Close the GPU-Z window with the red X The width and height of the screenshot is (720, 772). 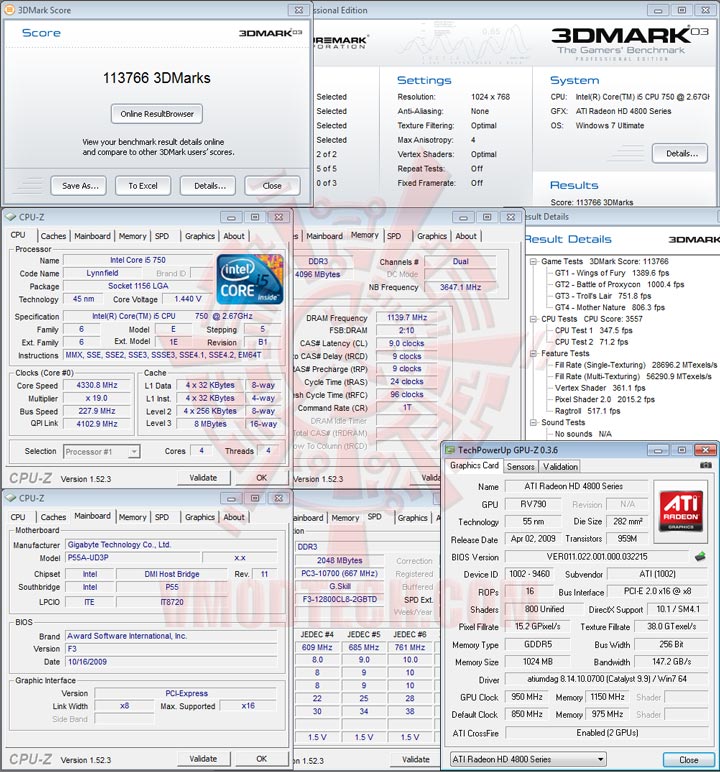point(705,450)
